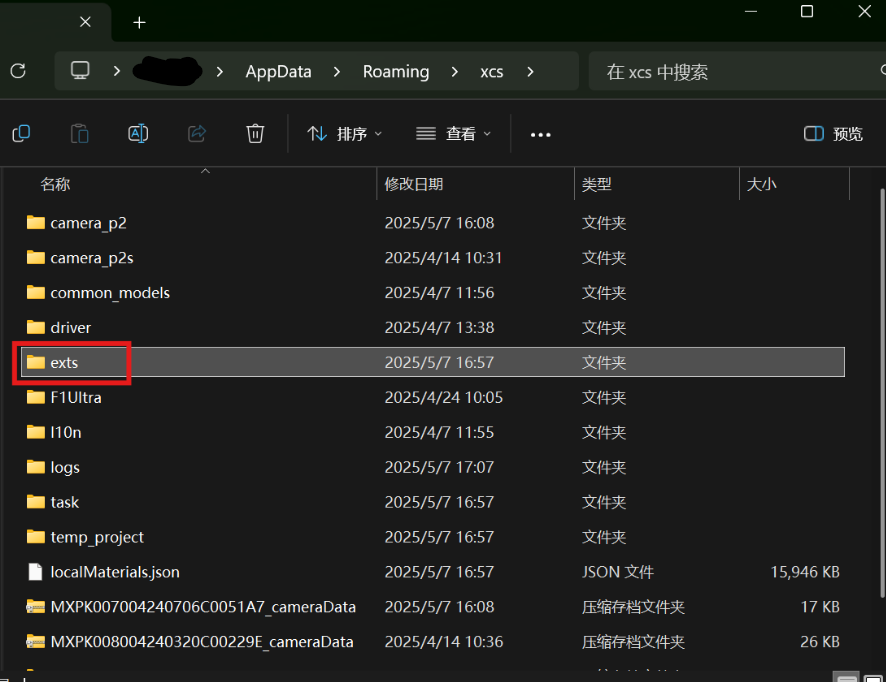
Task: Sort by the 大小 column header
Action: (x=762, y=184)
